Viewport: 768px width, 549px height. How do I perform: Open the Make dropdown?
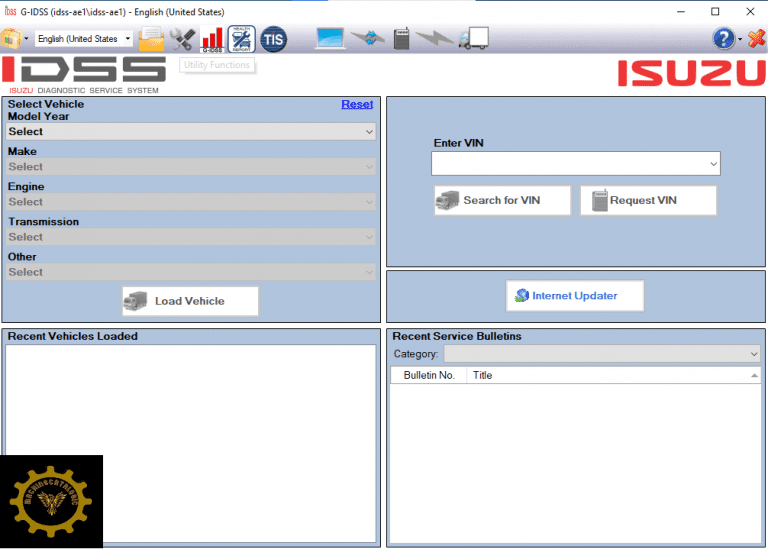(191, 167)
